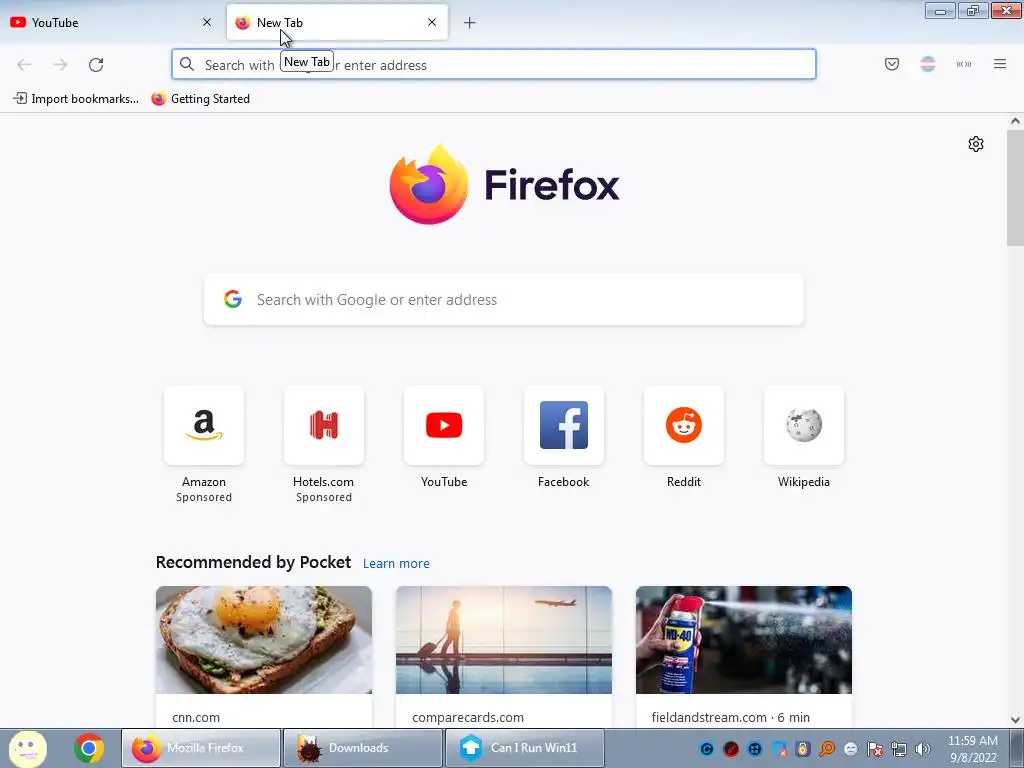This screenshot has height=768, width=1024.
Task: Click the forward navigation arrow
Action: (60, 65)
